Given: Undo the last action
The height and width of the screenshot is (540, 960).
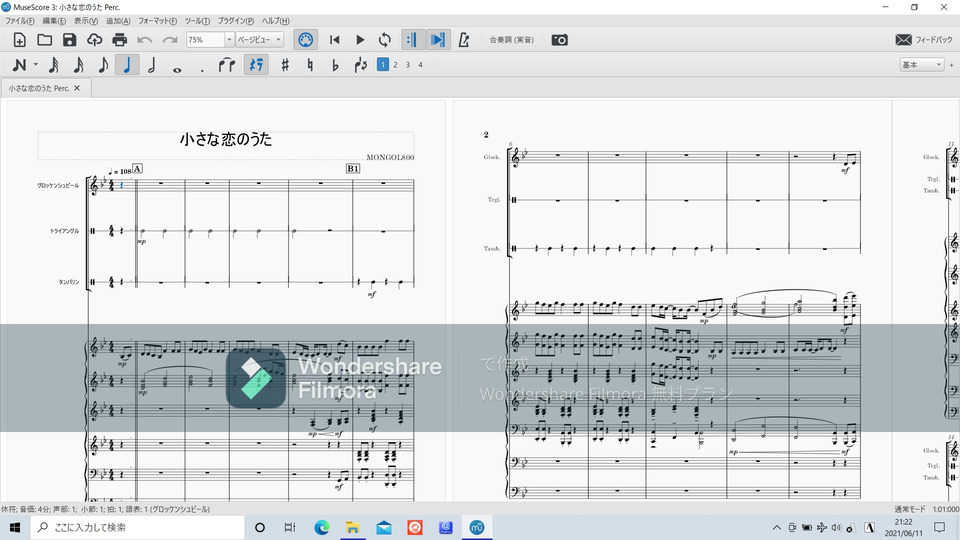Looking at the screenshot, I should click(144, 40).
